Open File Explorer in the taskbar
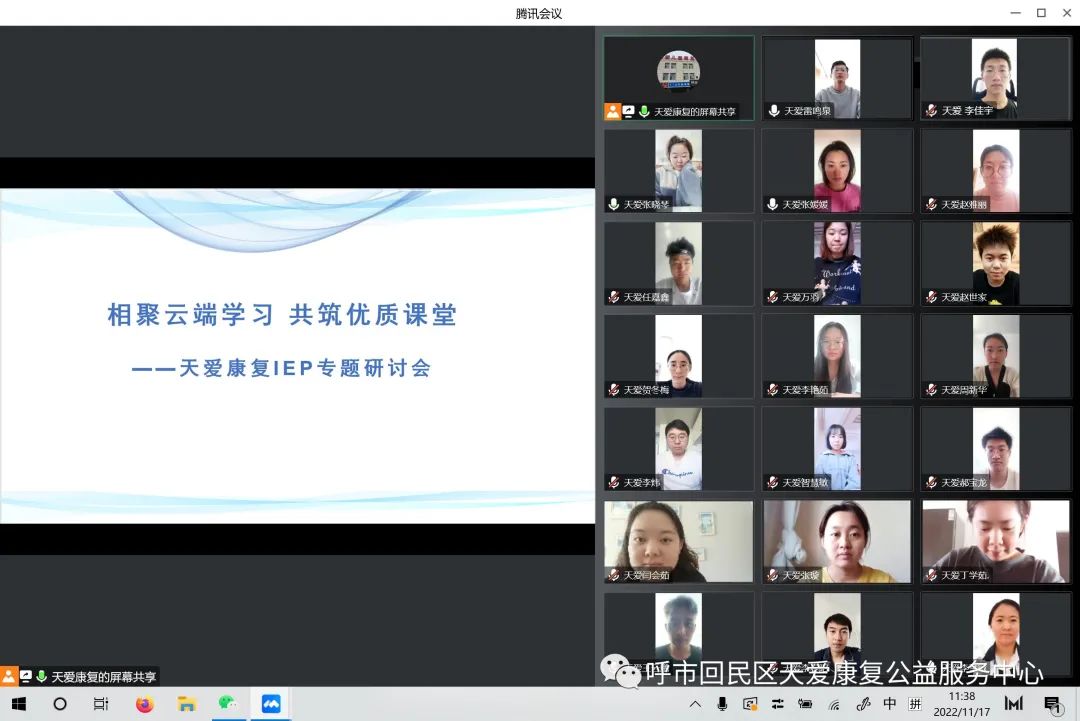The width and height of the screenshot is (1080, 721). point(186,704)
